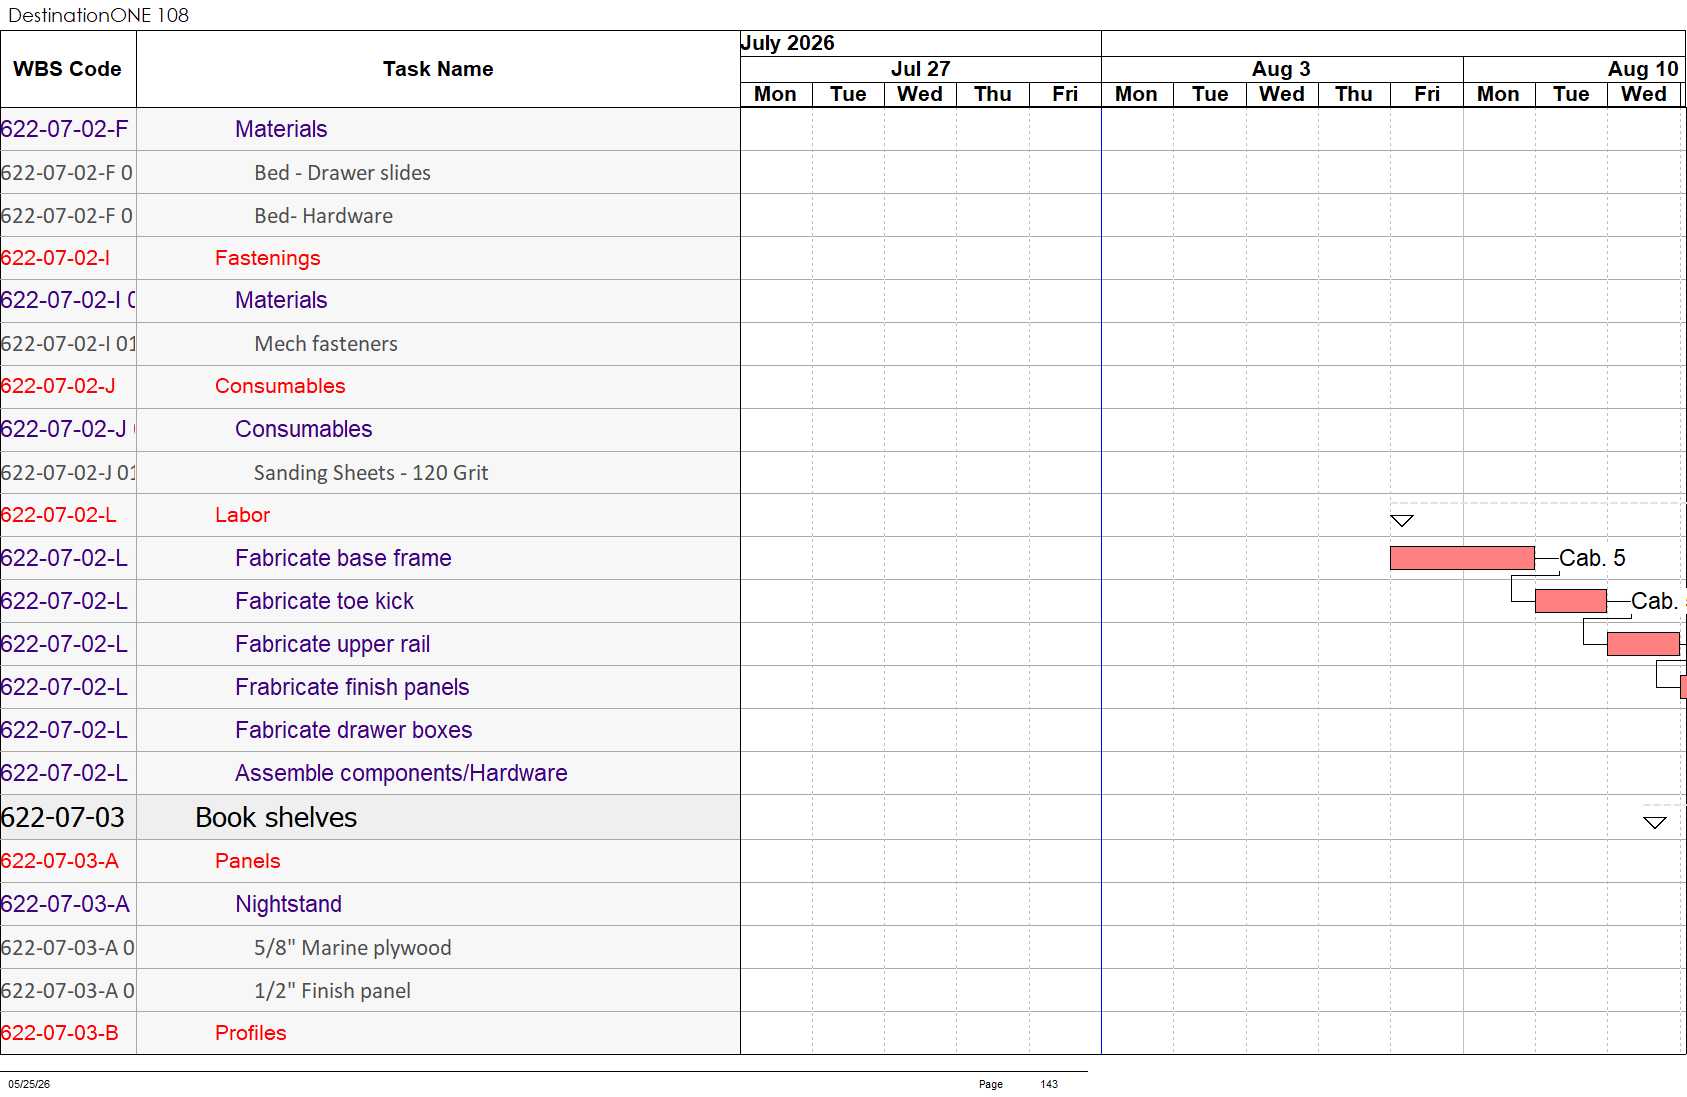Click the WBS Code column header
This screenshot has width=1687, height=1097.
pyautogui.click(x=68, y=69)
